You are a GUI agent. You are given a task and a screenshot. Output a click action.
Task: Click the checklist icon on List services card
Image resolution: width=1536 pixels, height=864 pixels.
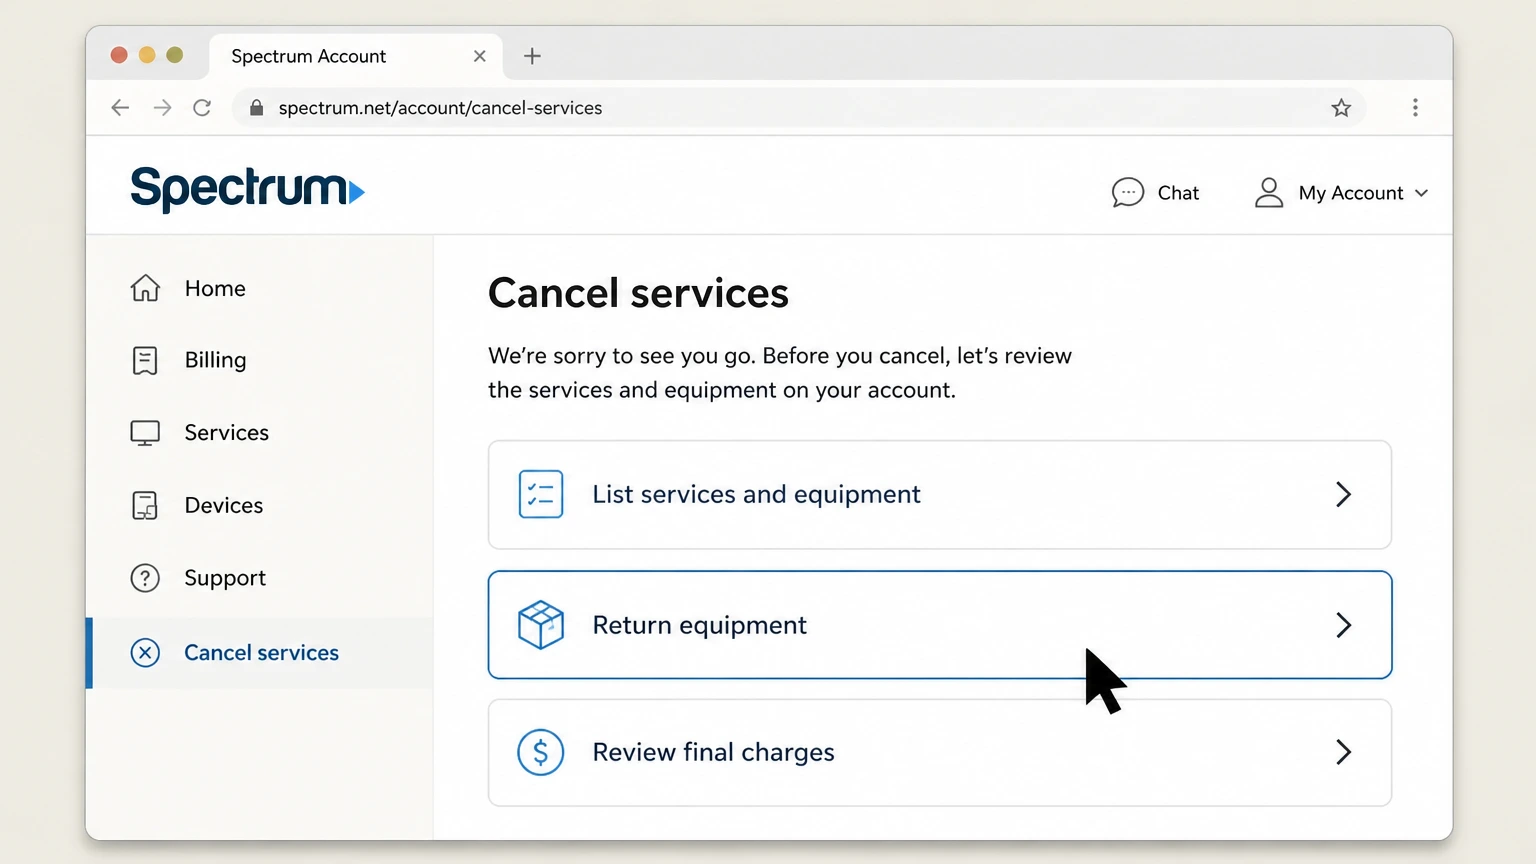point(541,494)
